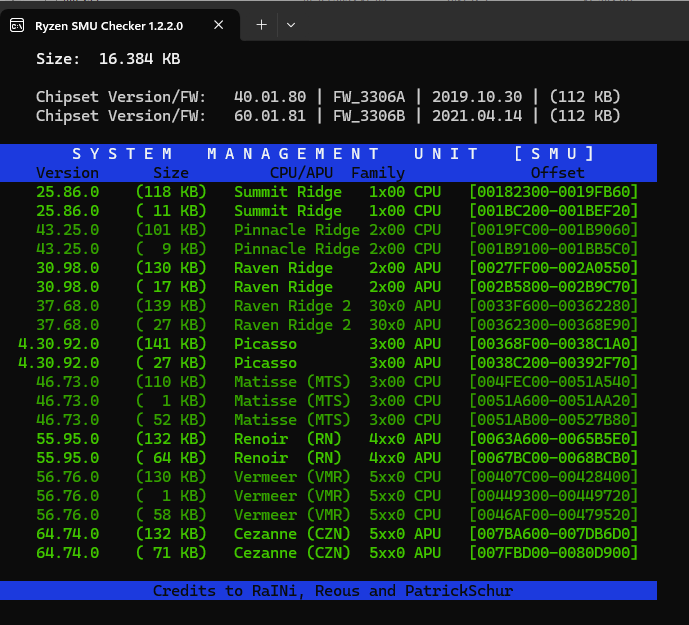The image size is (689, 625).
Task: Click Pinnacle Ridge in the 101 KB row
Action: (297, 230)
